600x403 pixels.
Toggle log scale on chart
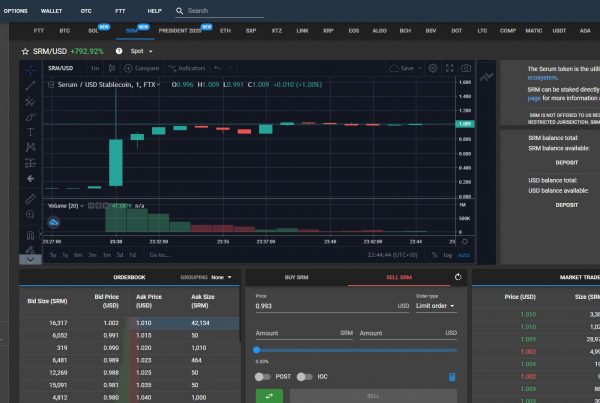[447, 255]
